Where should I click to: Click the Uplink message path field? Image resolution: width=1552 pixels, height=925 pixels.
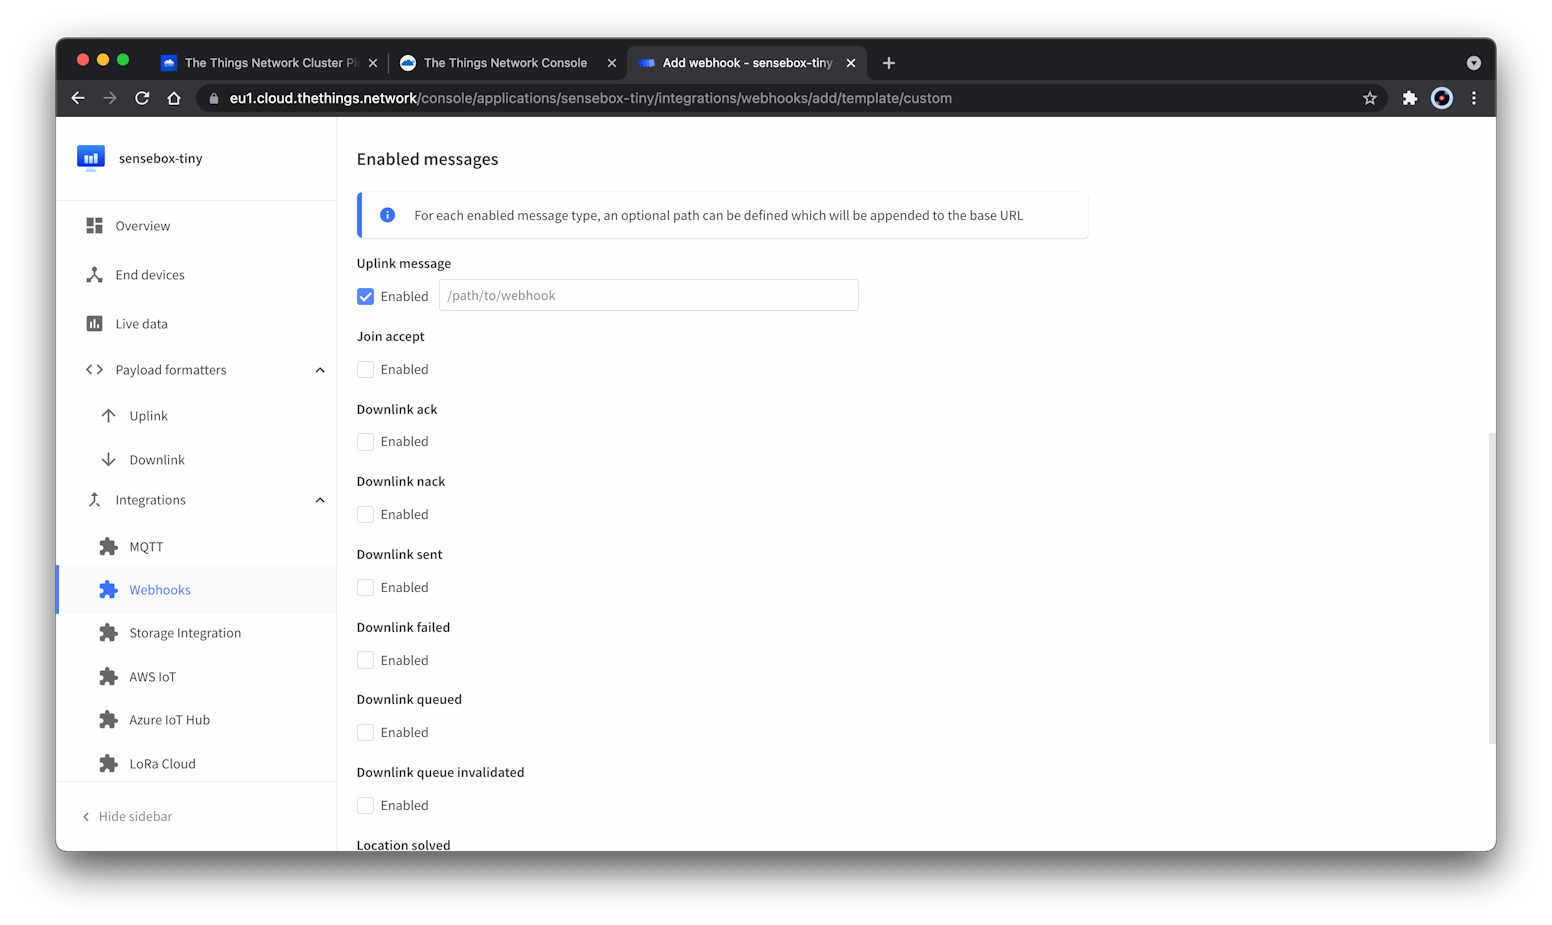point(649,295)
